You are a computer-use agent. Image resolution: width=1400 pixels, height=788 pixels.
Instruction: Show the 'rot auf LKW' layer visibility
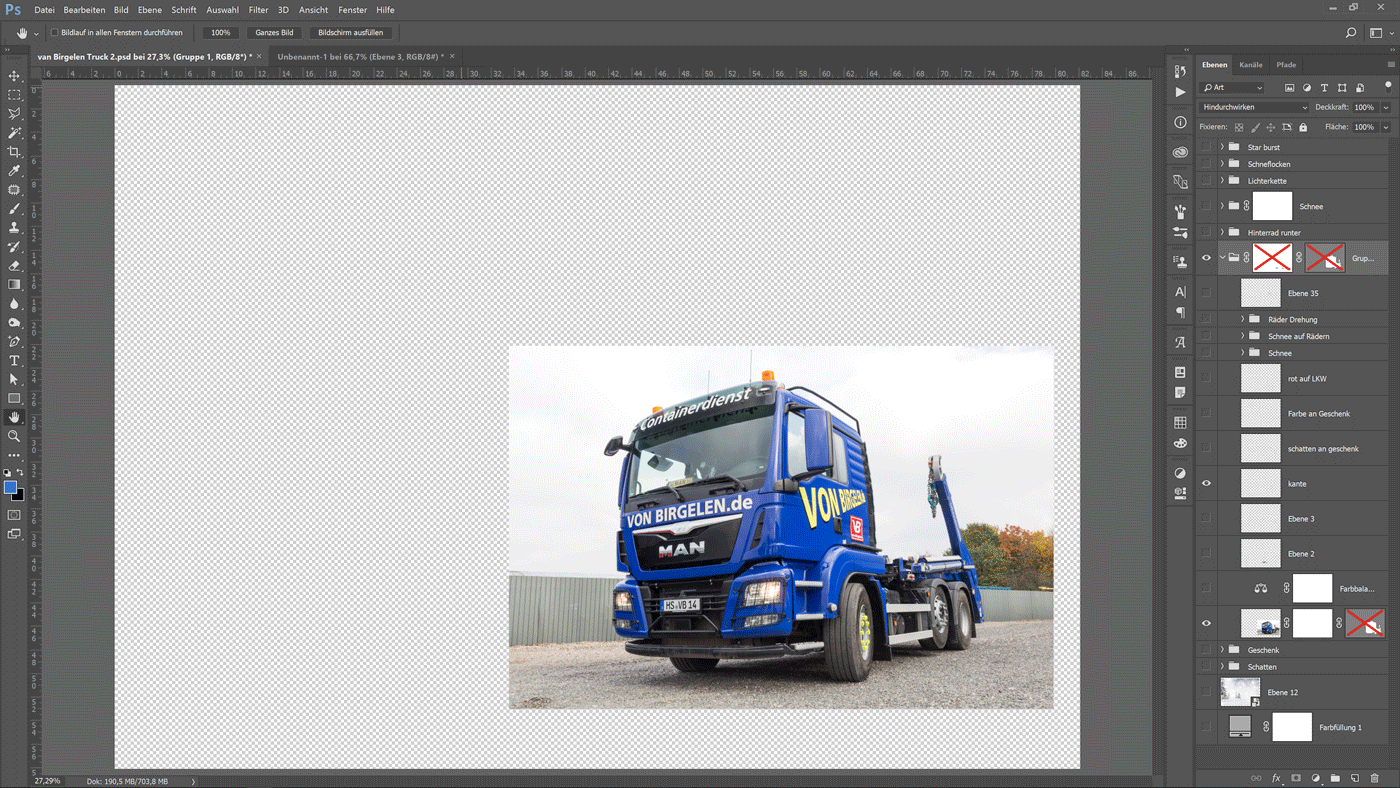(1206, 378)
